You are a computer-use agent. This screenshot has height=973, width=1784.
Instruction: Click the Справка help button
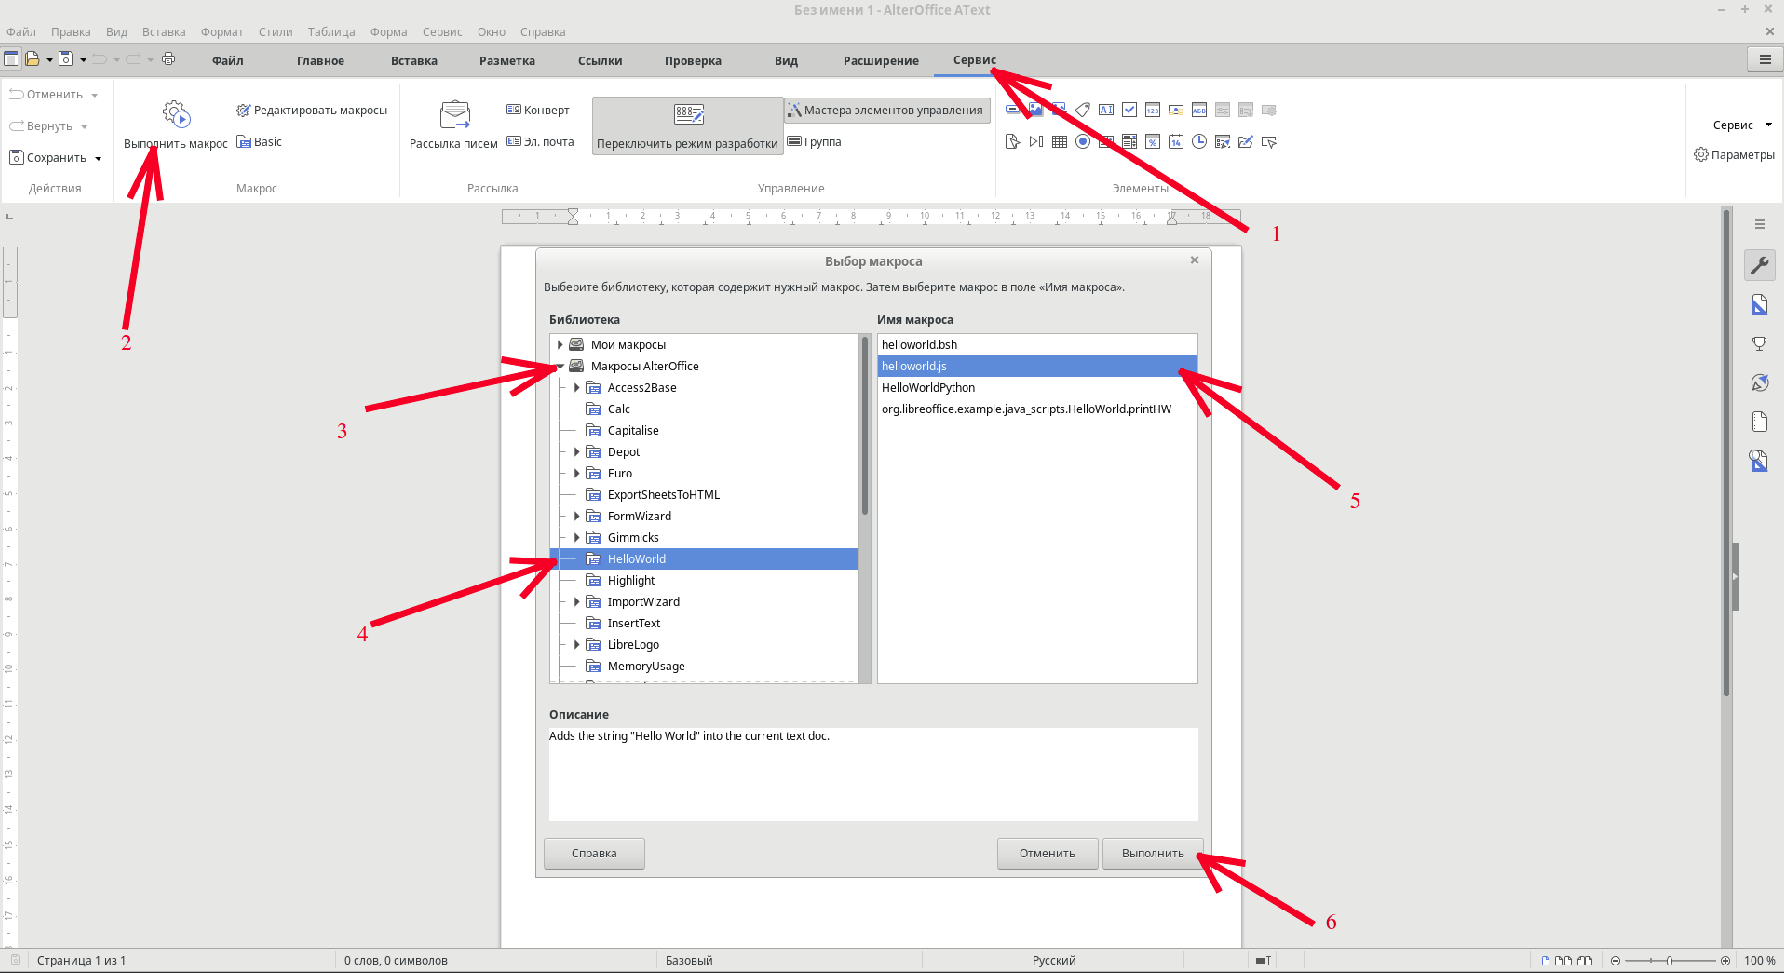click(594, 853)
